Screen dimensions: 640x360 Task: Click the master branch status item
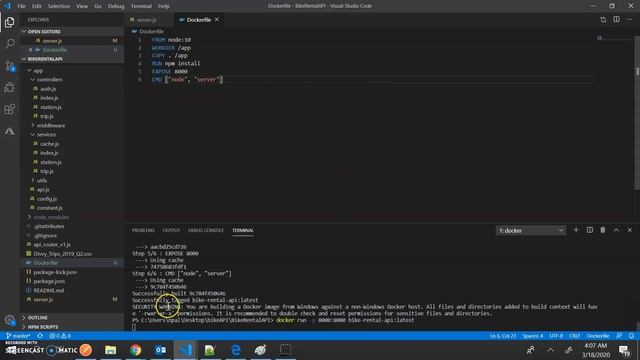[18, 336]
